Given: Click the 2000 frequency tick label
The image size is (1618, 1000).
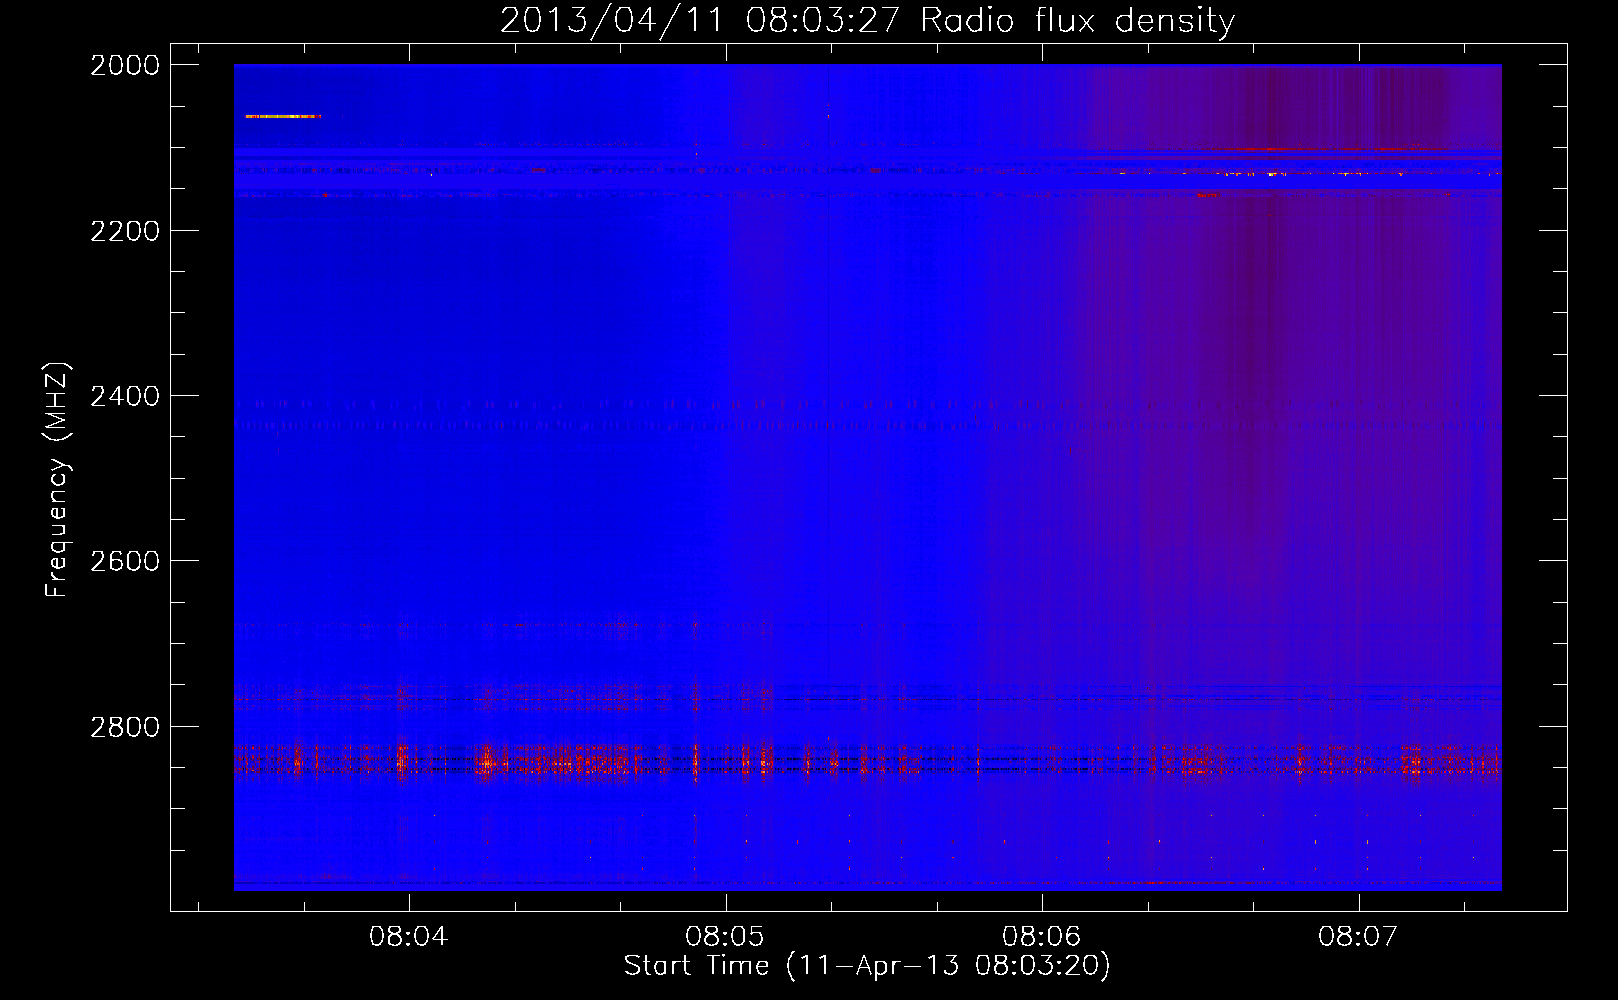Looking at the screenshot, I should [125, 65].
